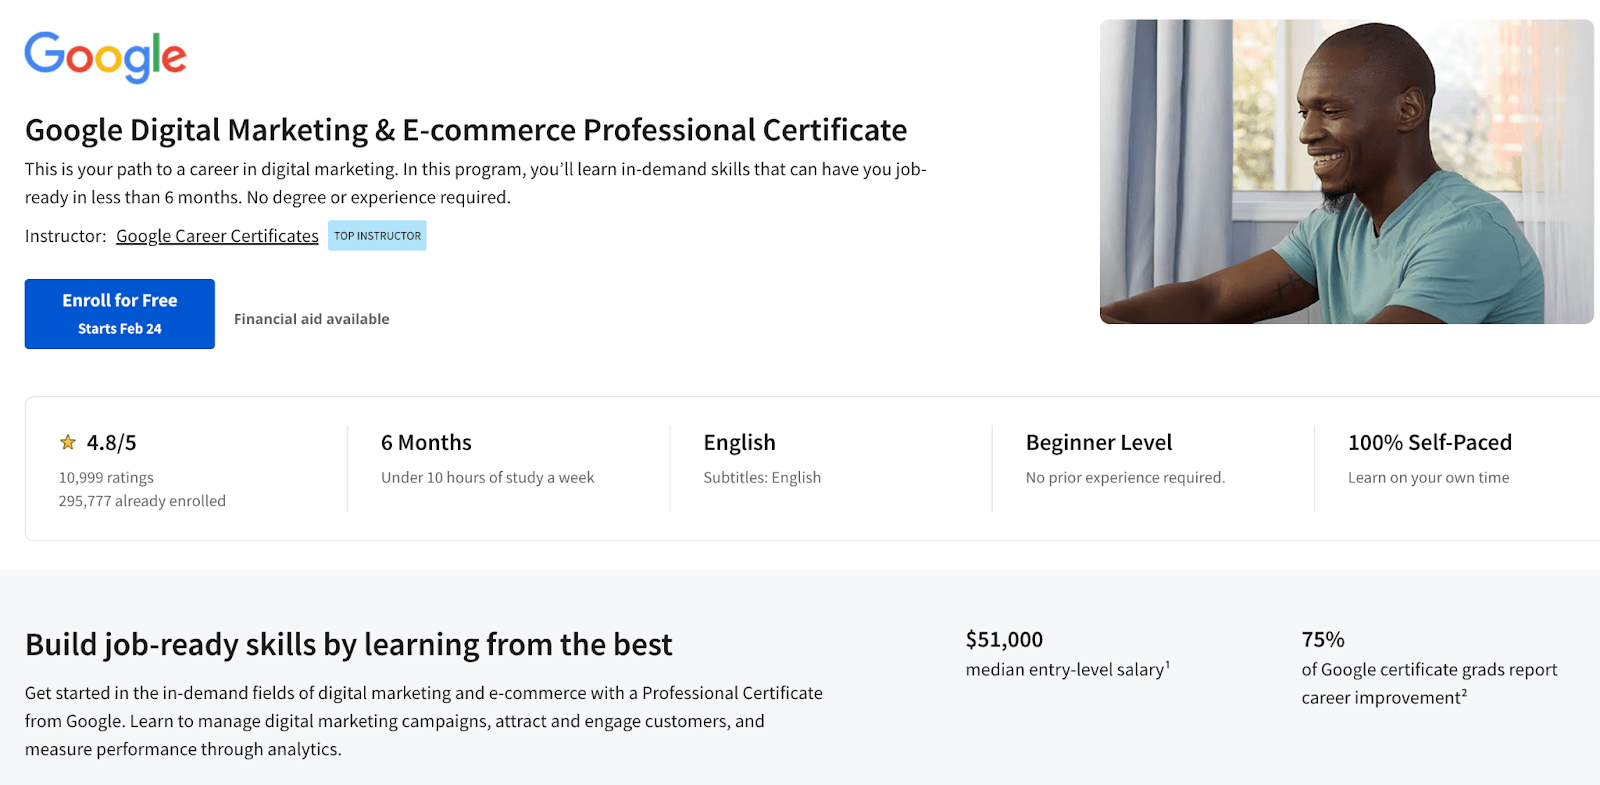1600x785 pixels.
Task: Click the 100% Self-Paced label
Action: click(x=1430, y=443)
